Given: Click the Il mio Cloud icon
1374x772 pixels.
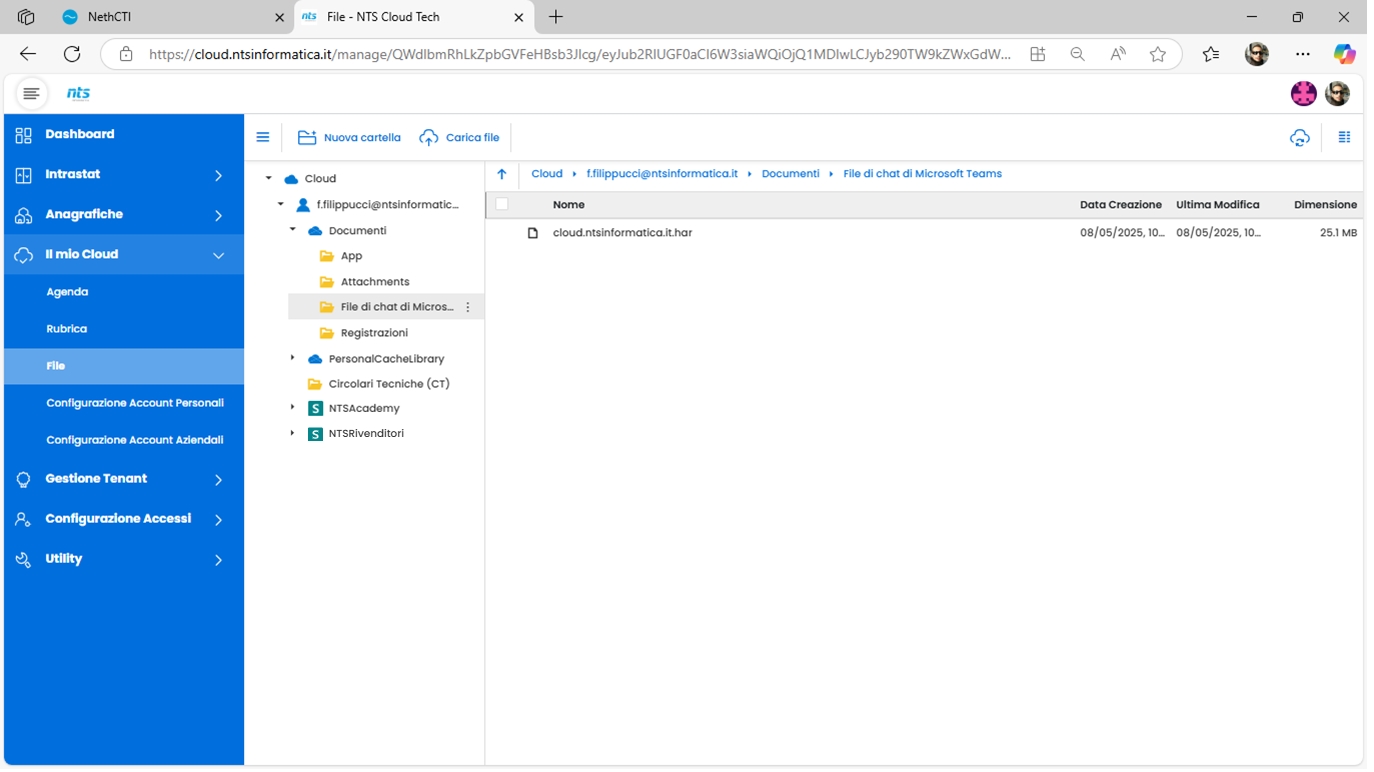Looking at the screenshot, I should [24, 255].
